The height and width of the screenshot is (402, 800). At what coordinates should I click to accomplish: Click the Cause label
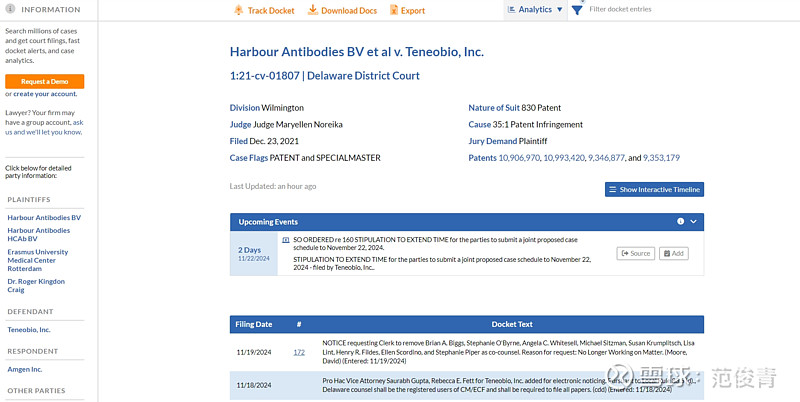(480, 124)
